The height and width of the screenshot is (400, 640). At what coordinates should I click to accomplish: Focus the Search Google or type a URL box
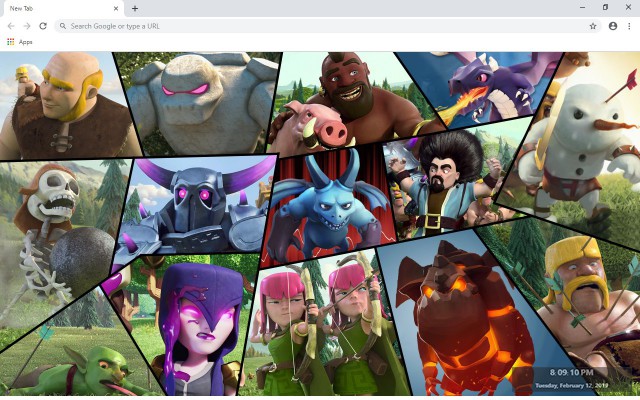coord(328,26)
